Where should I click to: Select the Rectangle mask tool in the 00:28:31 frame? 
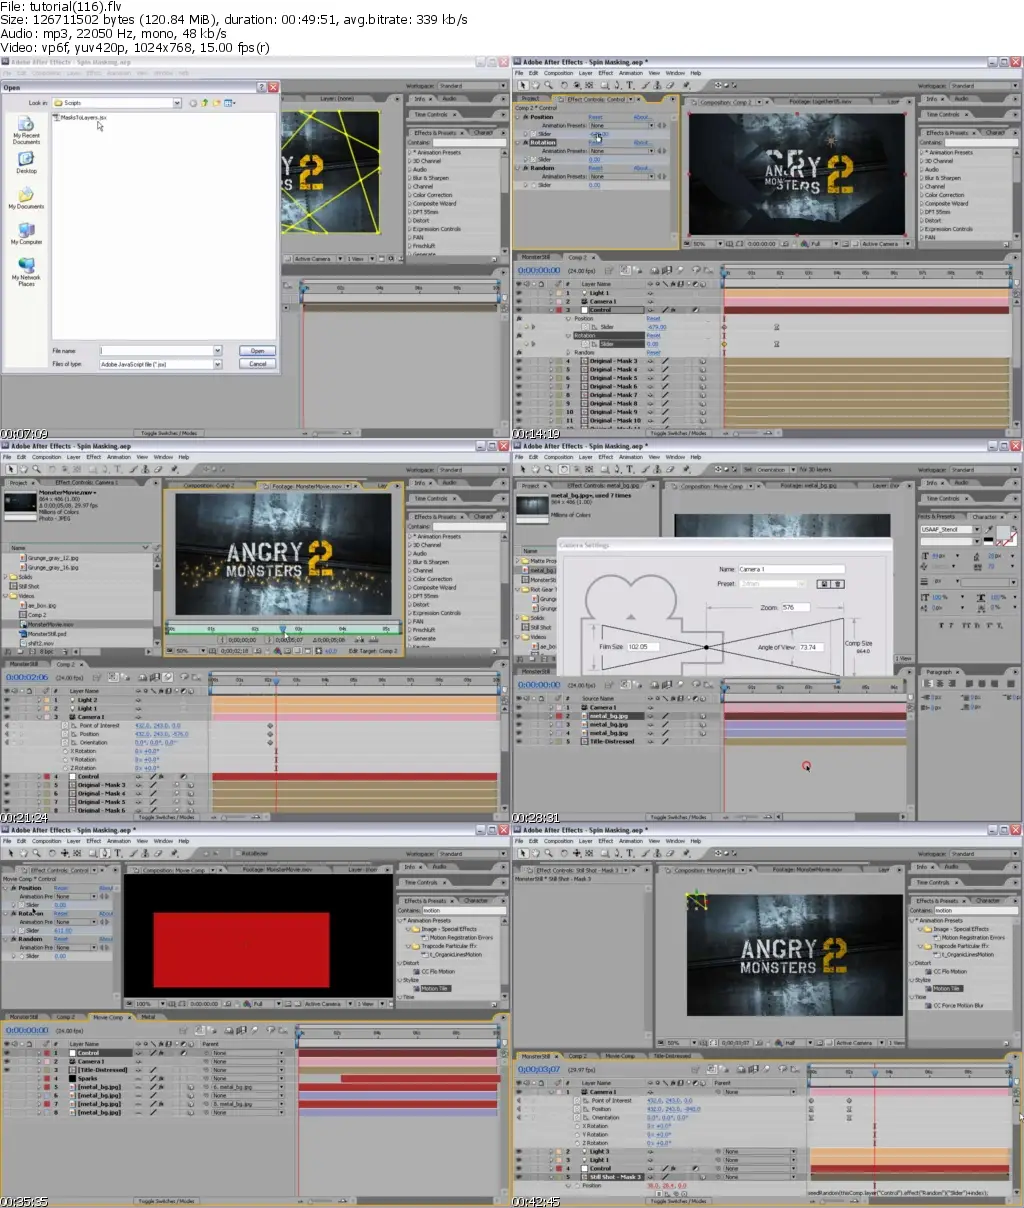(x=605, y=469)
